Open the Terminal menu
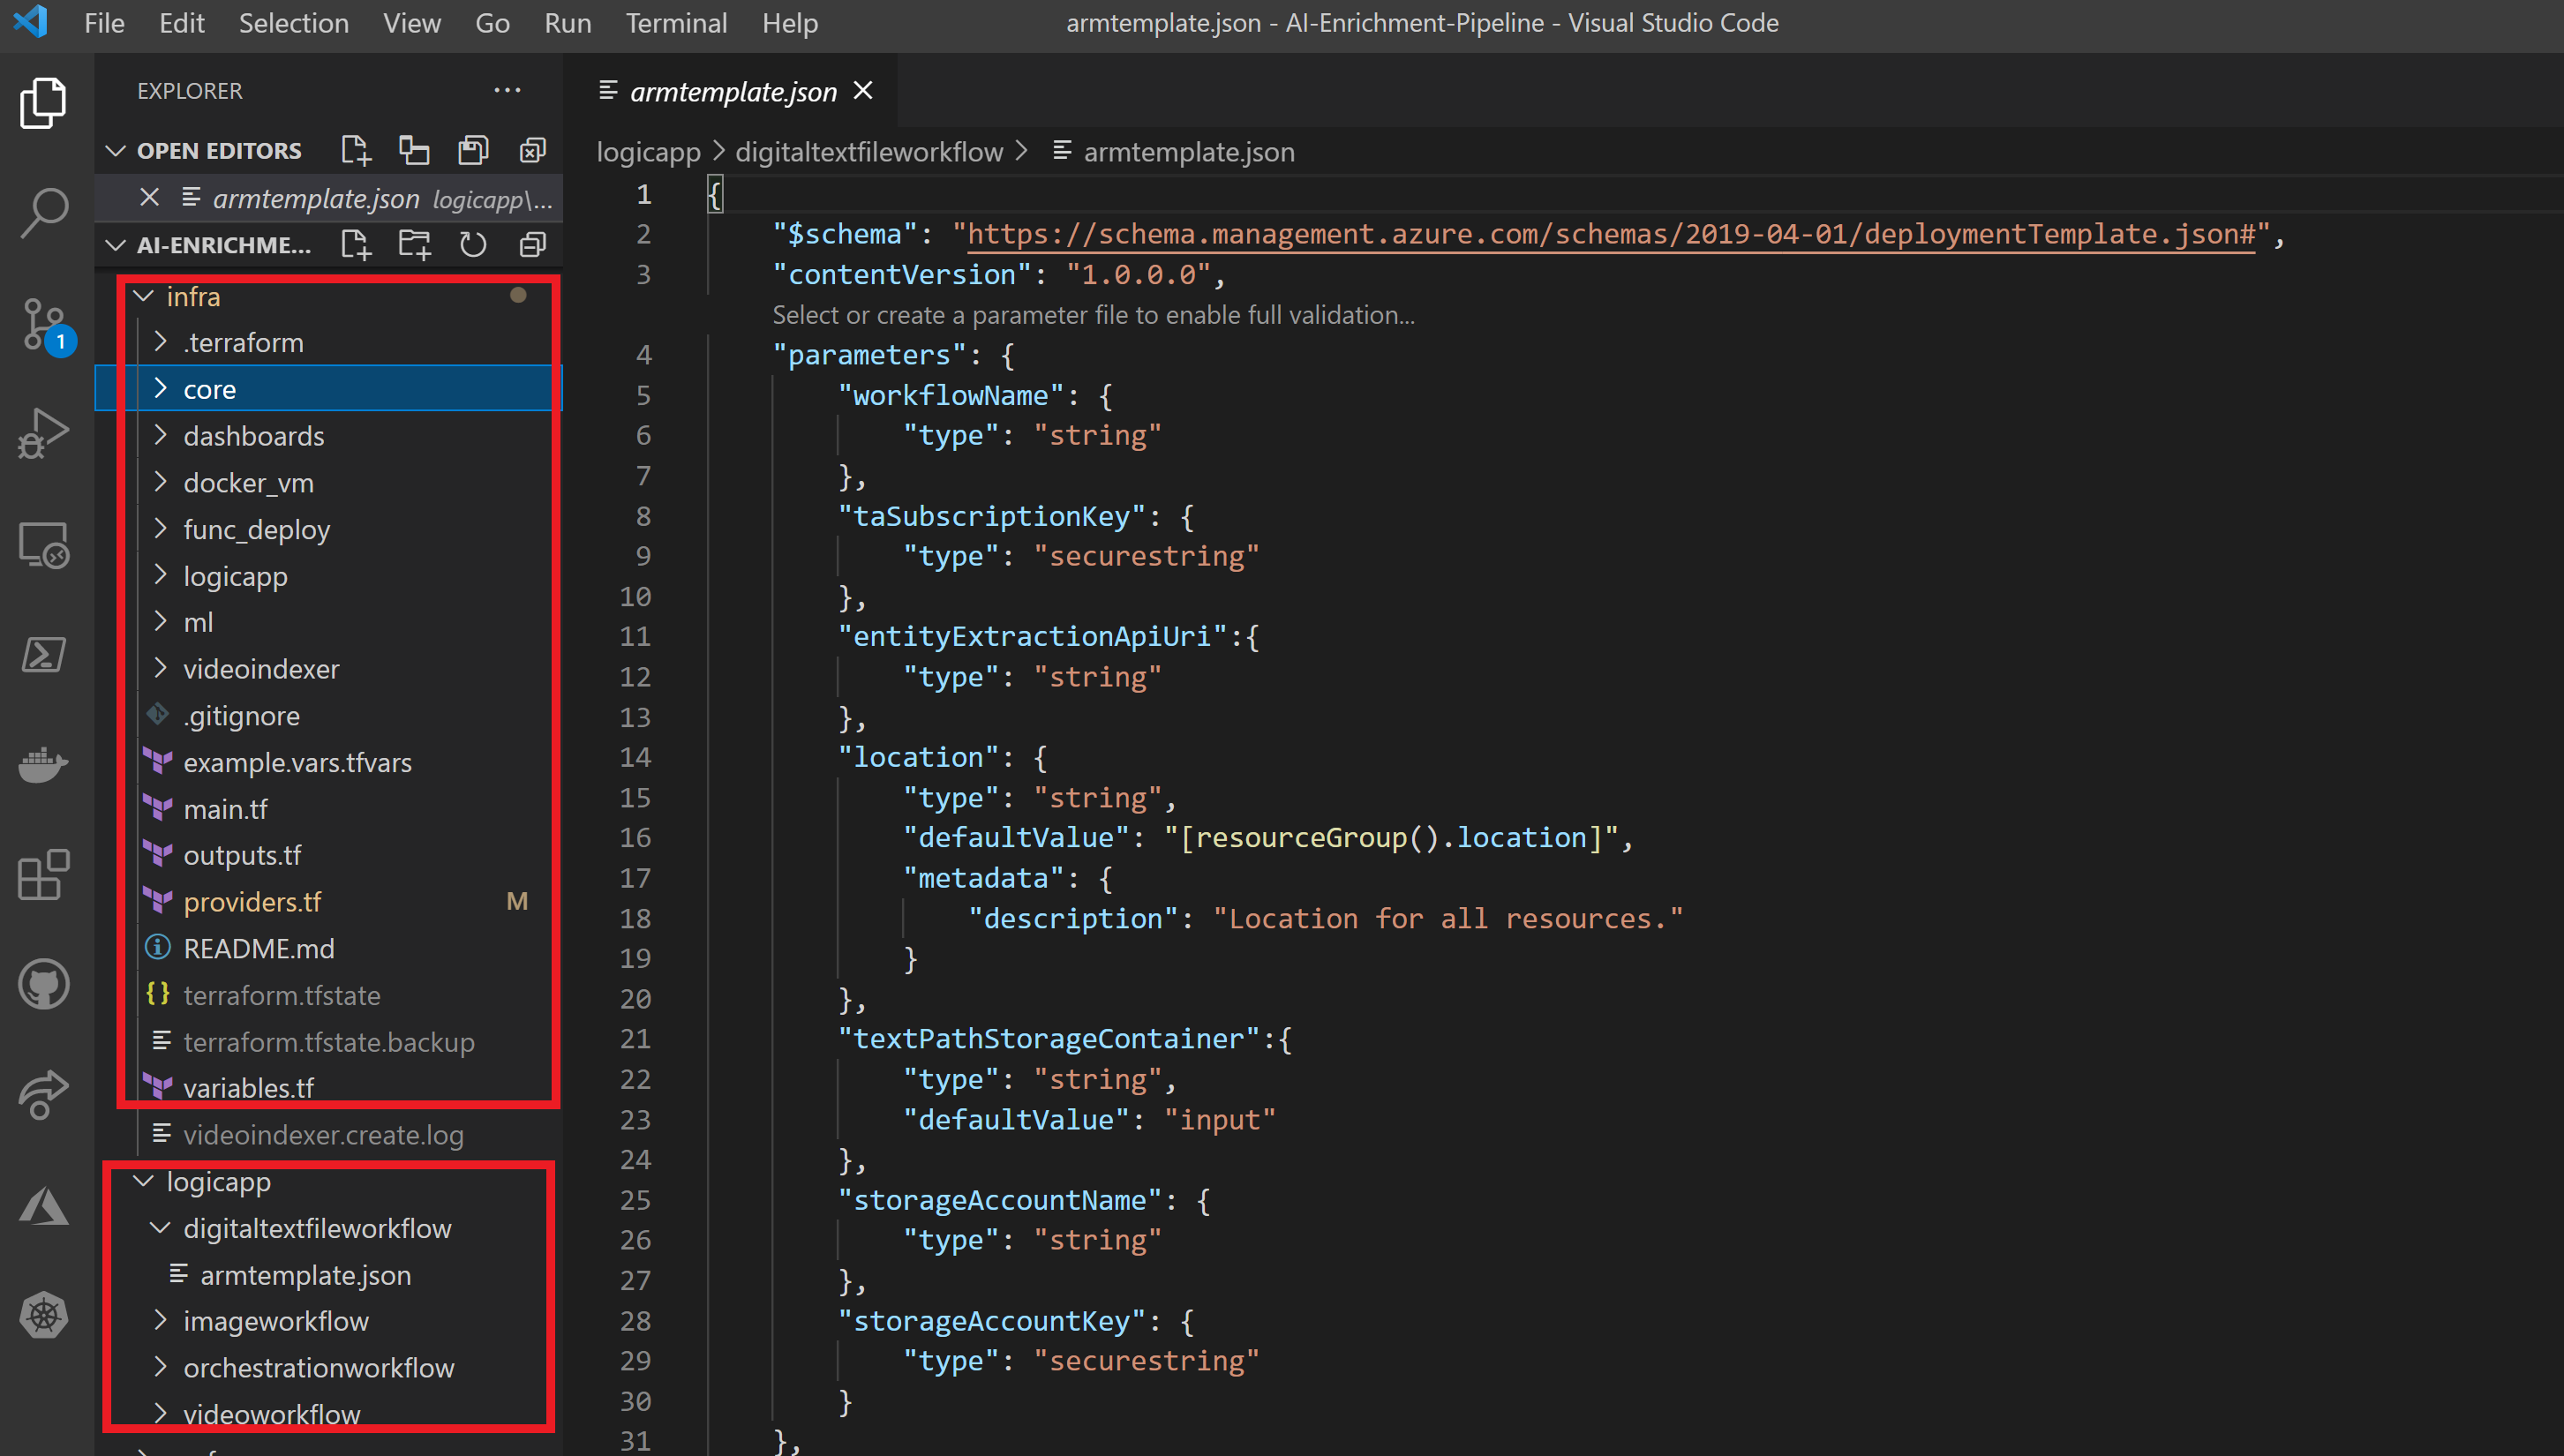Image resolution: width=2564 pixels, height=1456 pixels. tap(676, 22)
